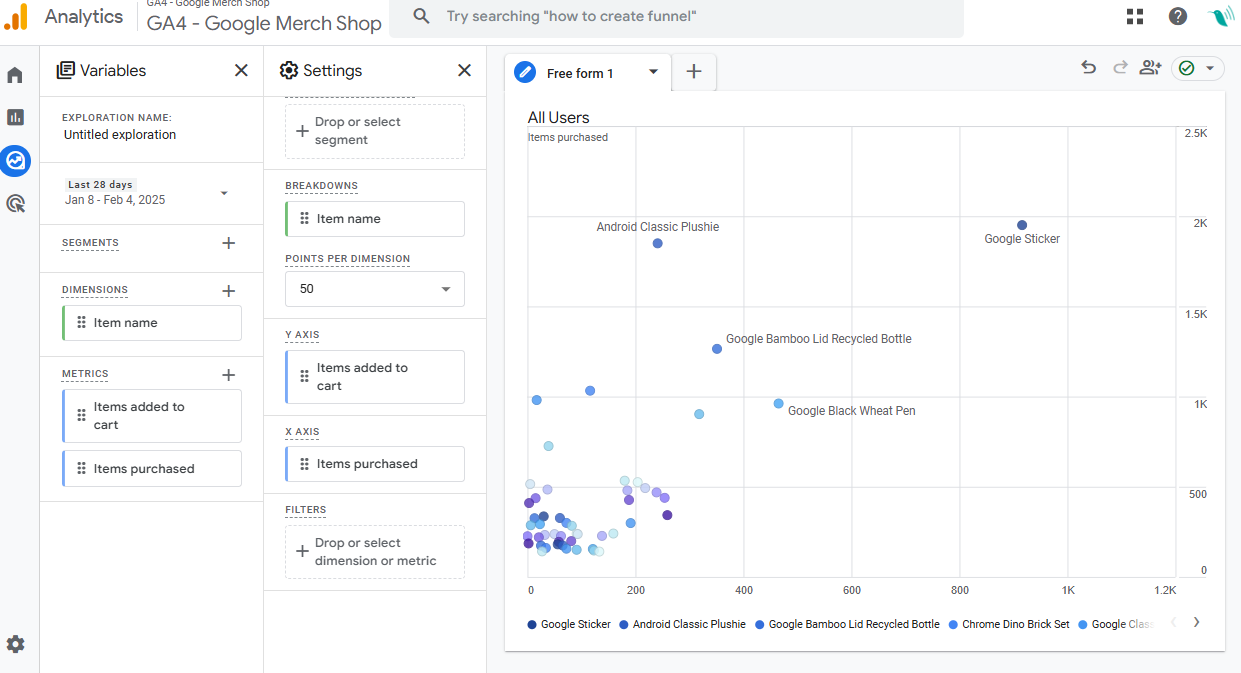This screenshot has width=1241, height=673.
Task: Edit the Untitled exploration name field
Action: pyautogui.click(x=120, y=135)
